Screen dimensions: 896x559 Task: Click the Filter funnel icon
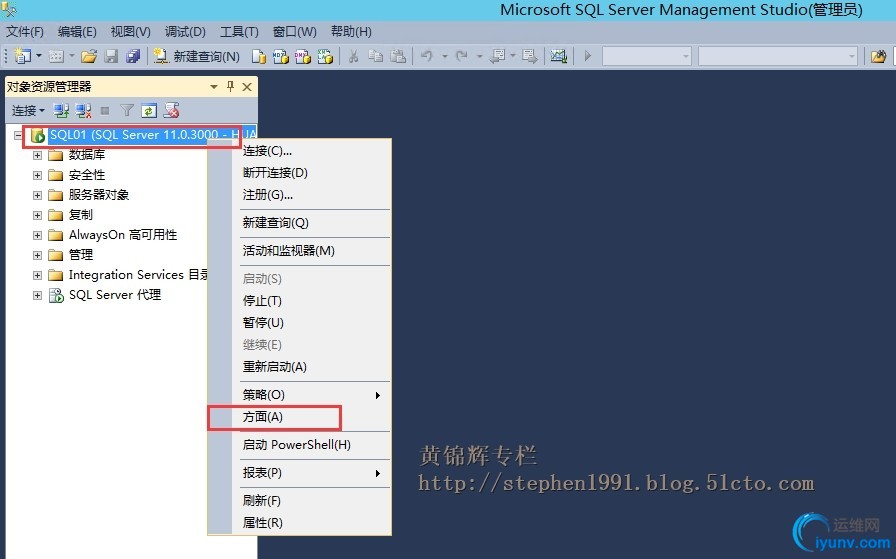click(x=127, y=110)
